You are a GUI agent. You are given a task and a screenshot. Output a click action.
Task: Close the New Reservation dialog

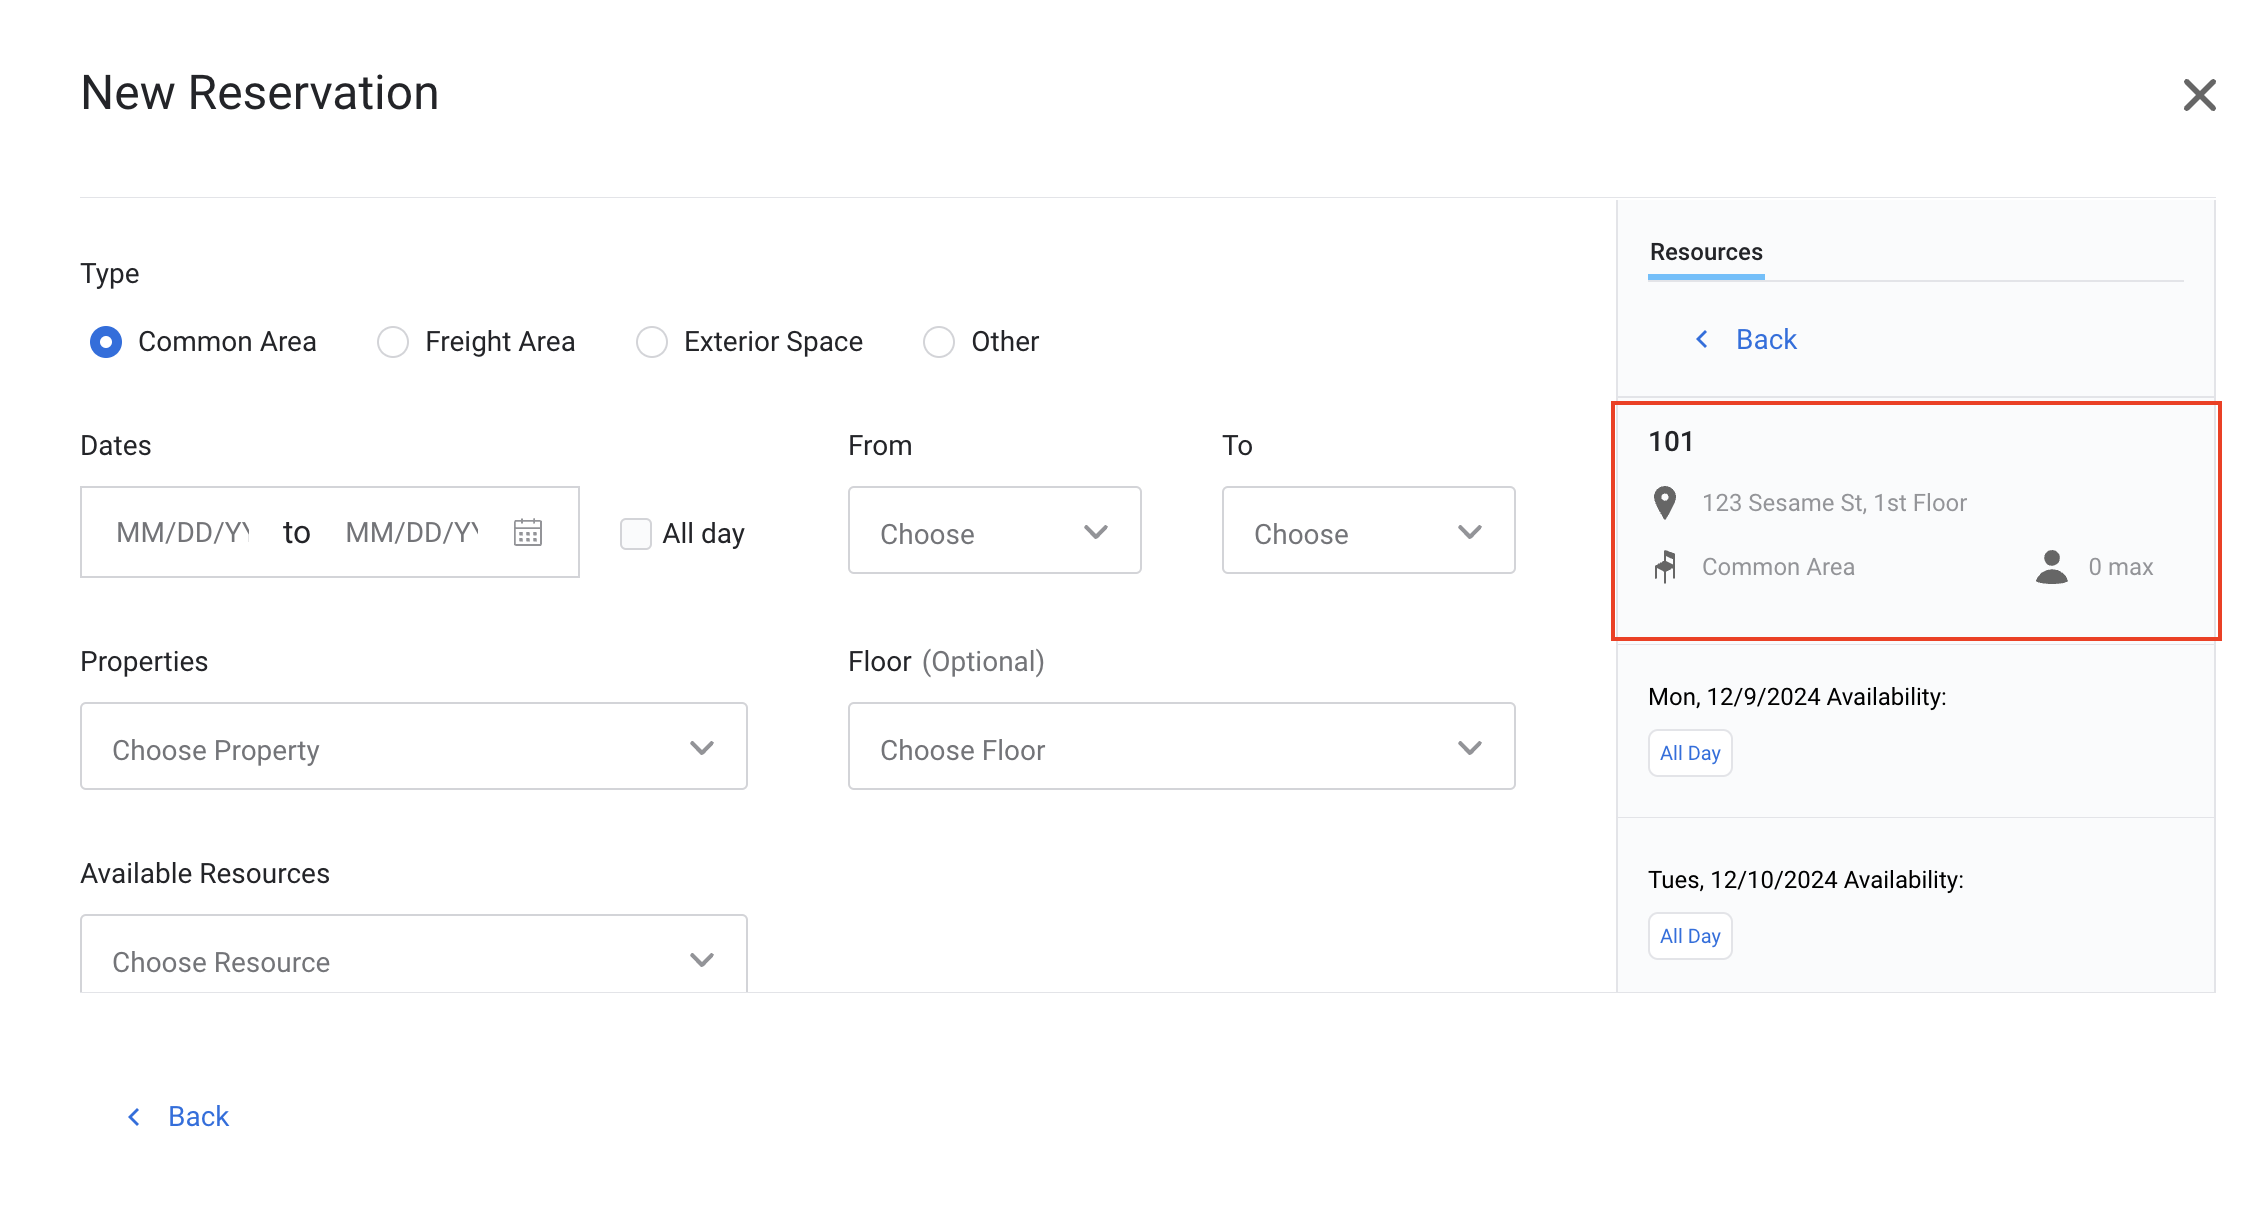(x=2199, y=95)
